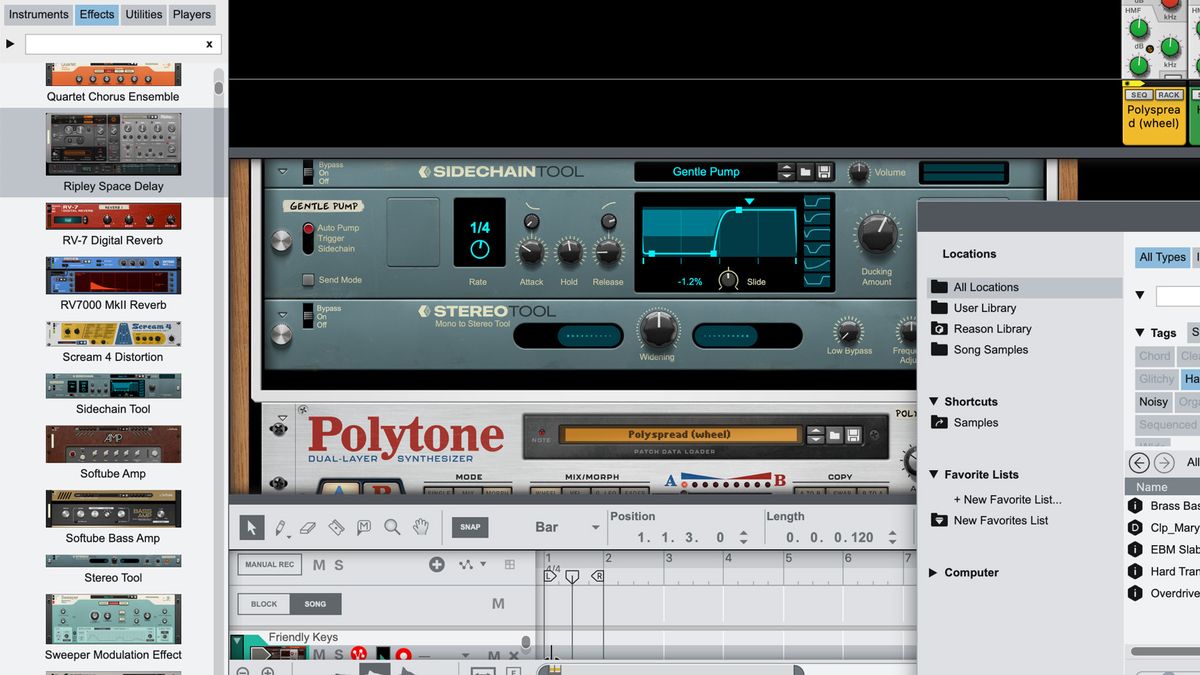Viewport: 1200px width, 675px height.
Task: Click the MANUAL REC button
Action: pos(268,563)
